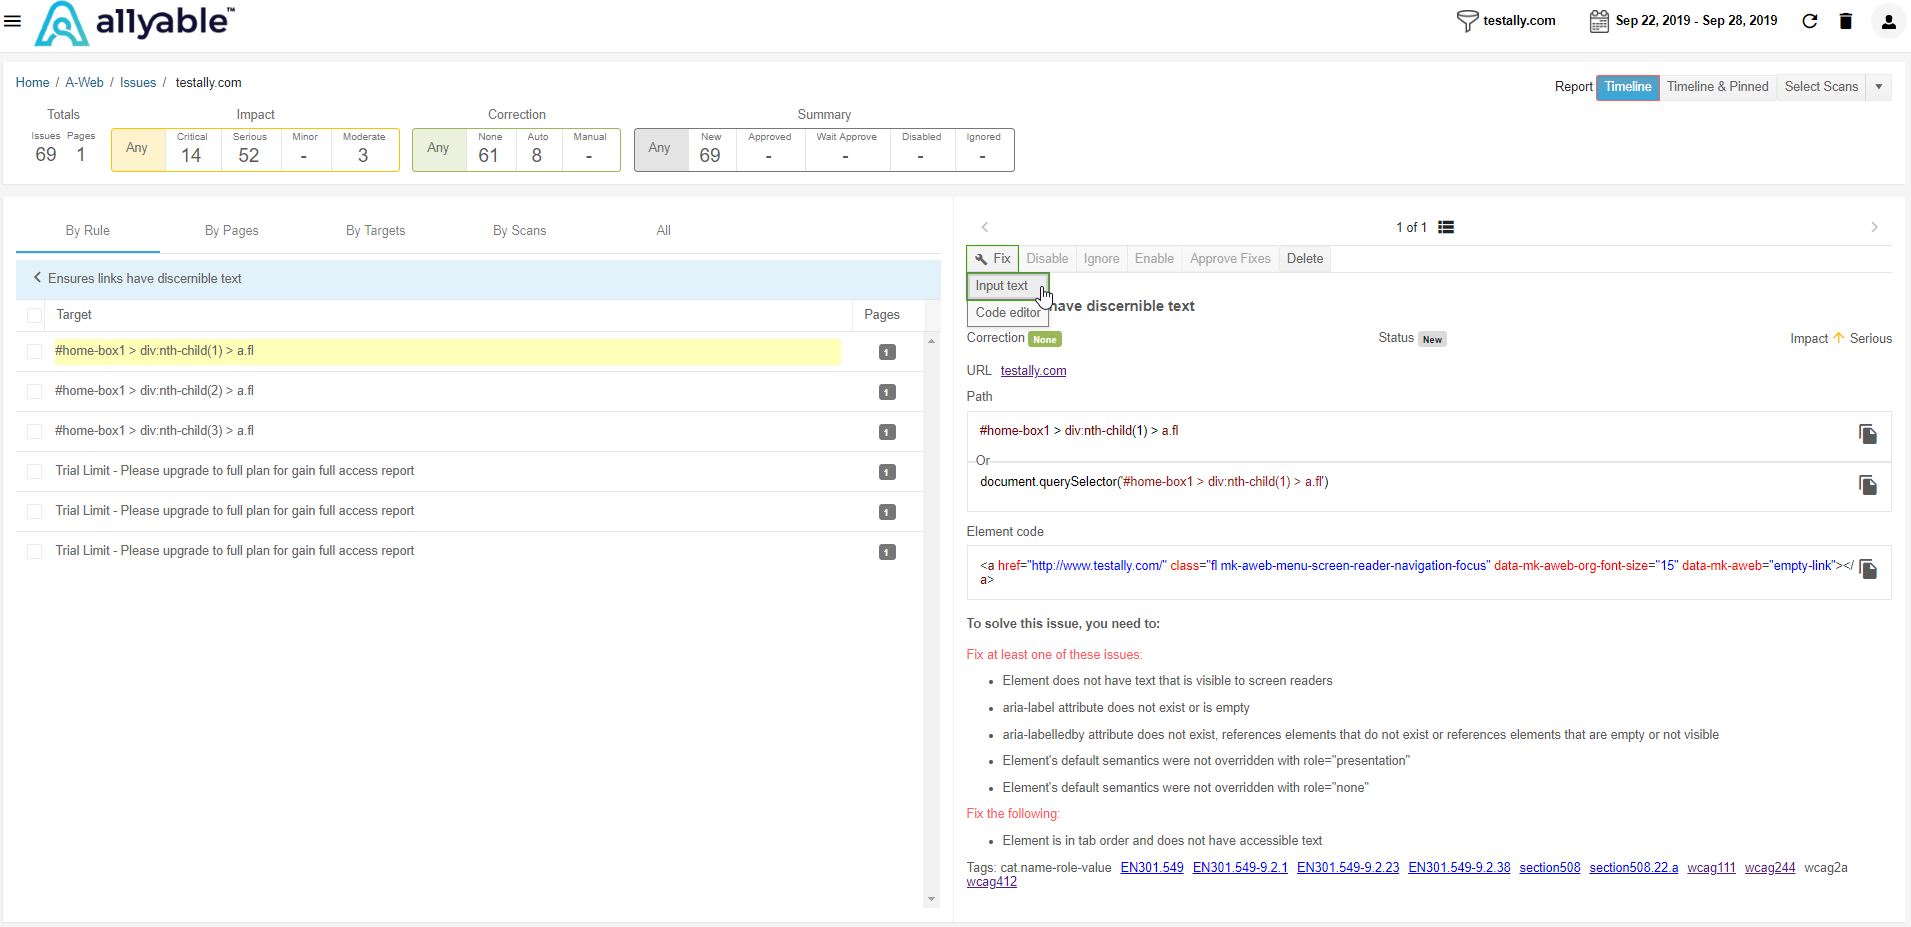This screenshot has width=1911, height=927.
Task: Click the Delete button for this issue
Action: 1305,258
